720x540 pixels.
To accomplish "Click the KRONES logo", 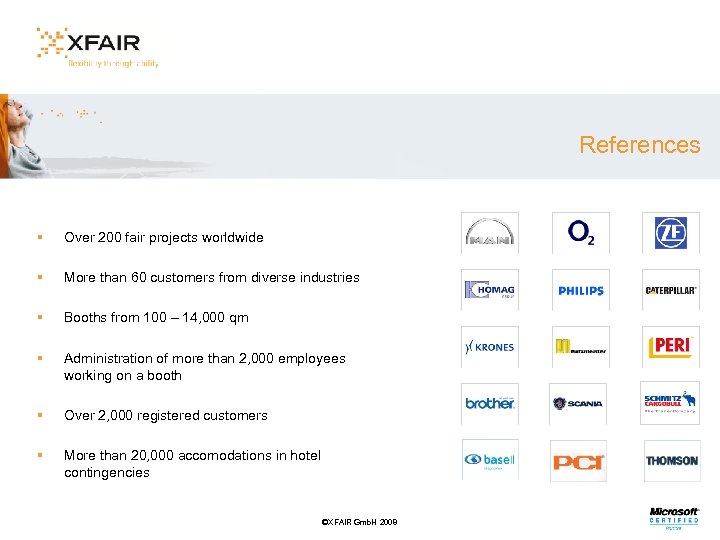I will click(490, 347).
